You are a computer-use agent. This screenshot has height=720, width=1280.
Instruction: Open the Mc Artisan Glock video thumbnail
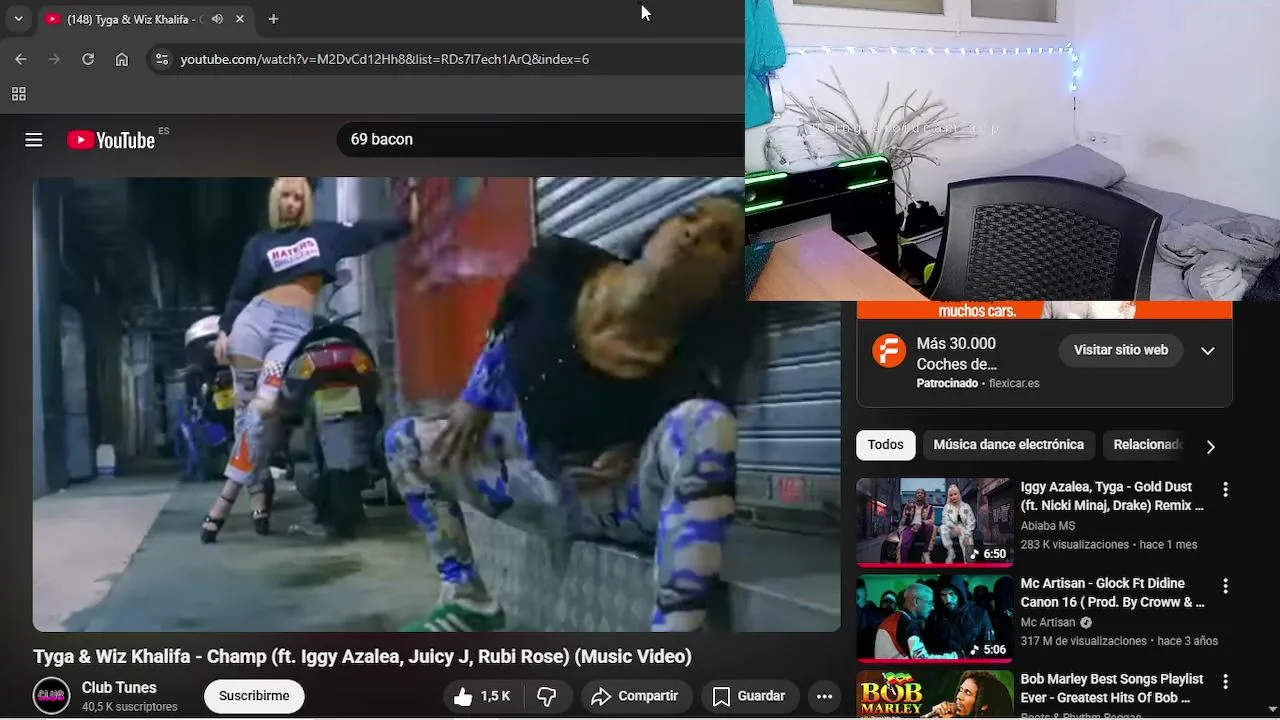click(934, 618)
